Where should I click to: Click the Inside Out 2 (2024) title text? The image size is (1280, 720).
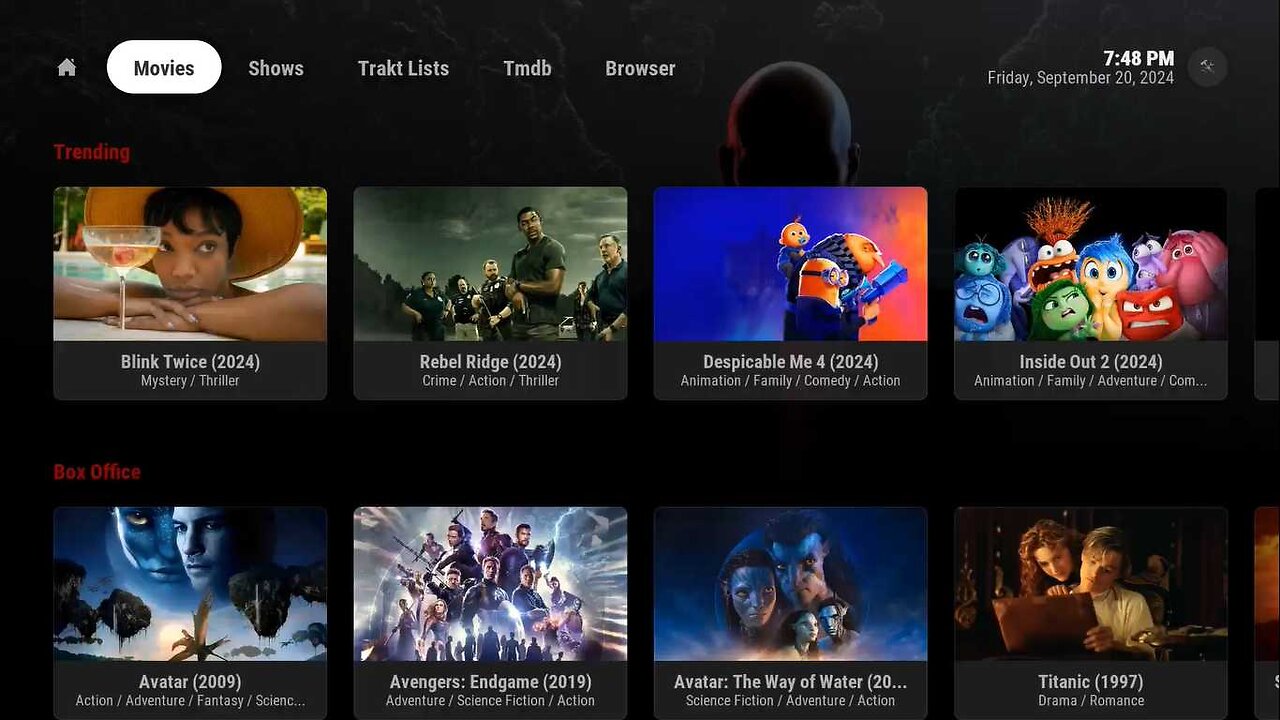click(x=1090, y=362)
